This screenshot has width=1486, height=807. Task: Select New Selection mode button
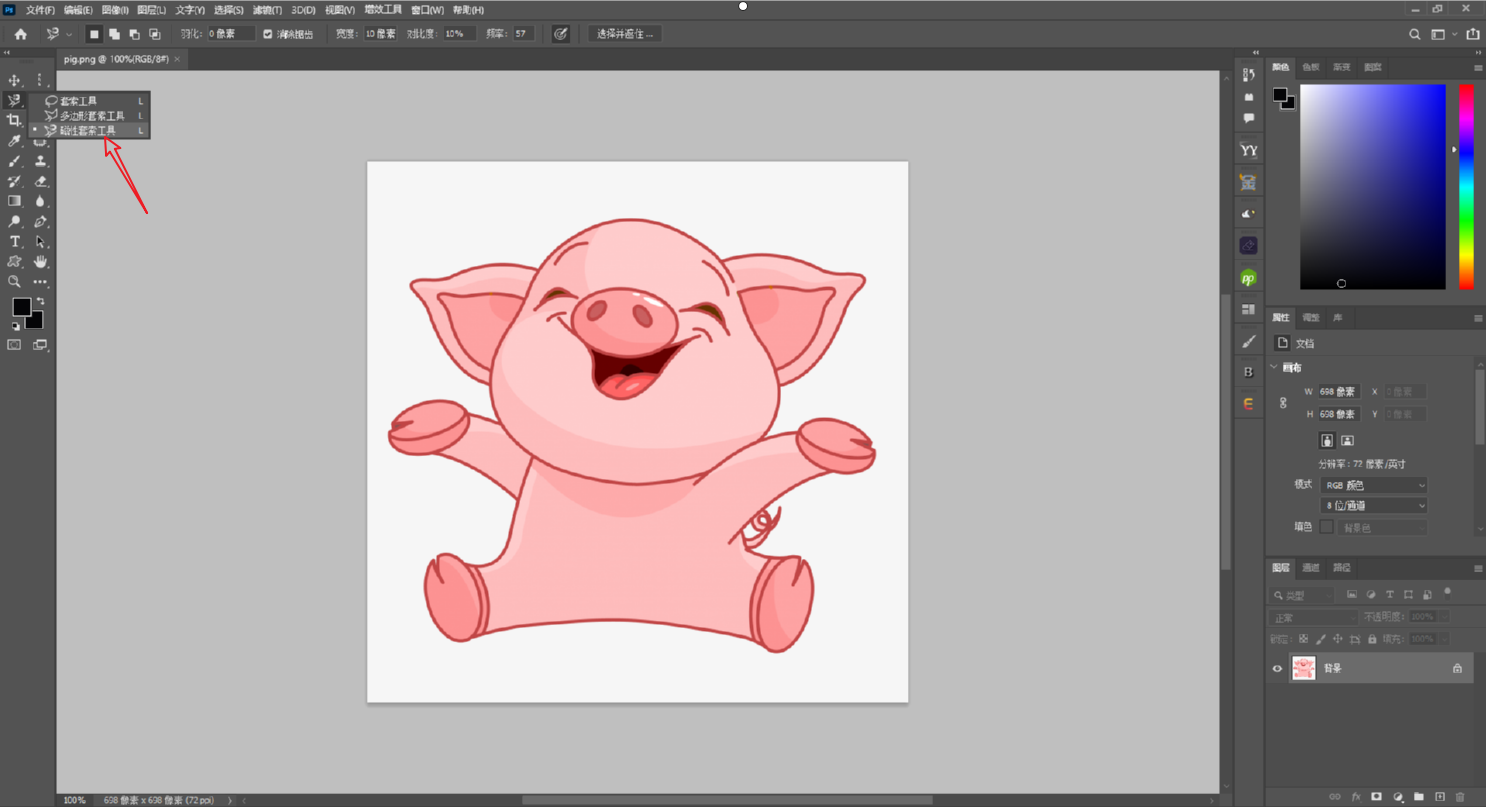(94, 34)
